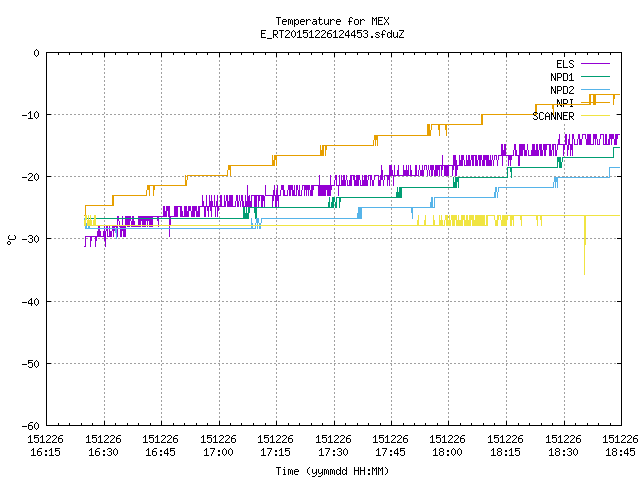Click the NPD1 legend label
640x480 pixels.
(562, 77)
